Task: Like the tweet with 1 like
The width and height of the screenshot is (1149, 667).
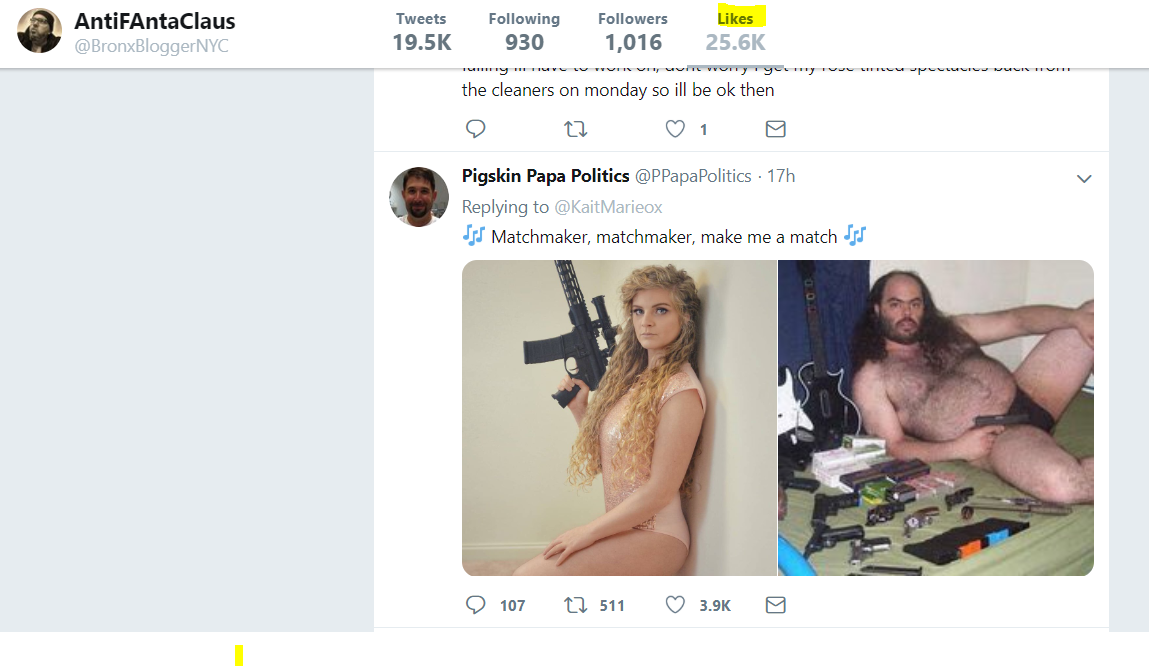Action: tap(675, 129)
